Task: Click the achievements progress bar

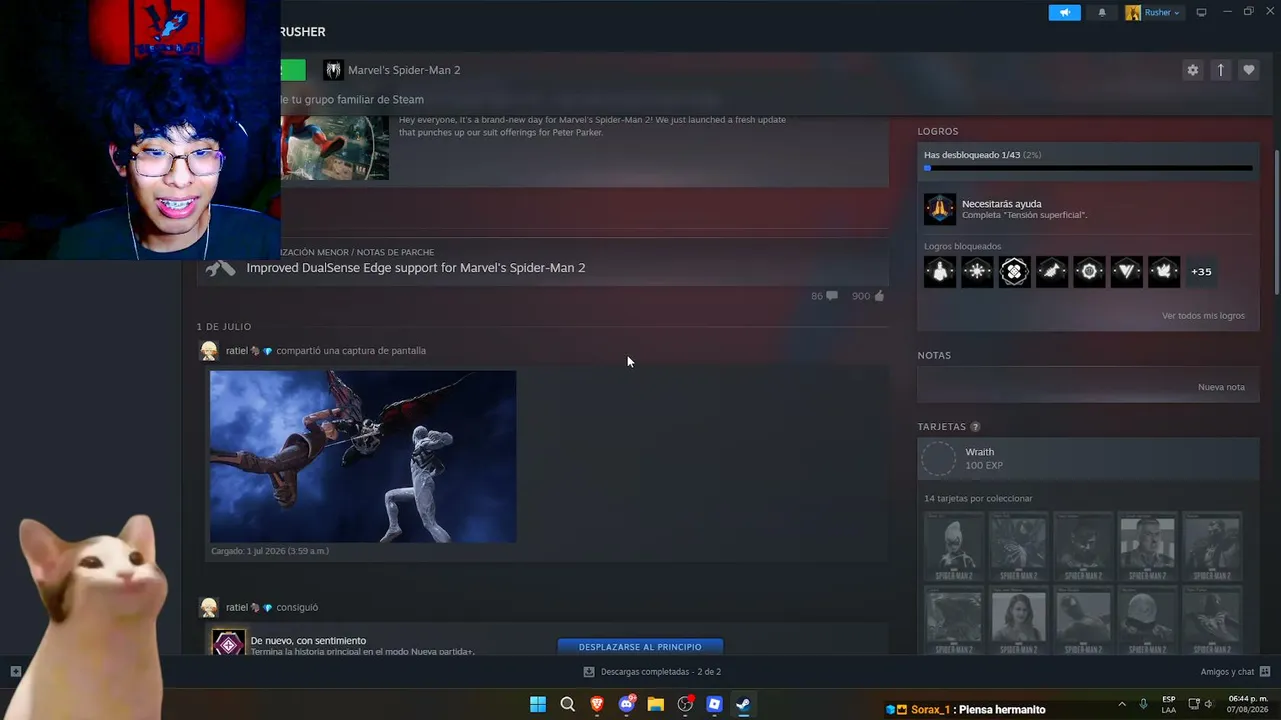Action: coord(1088,168)
